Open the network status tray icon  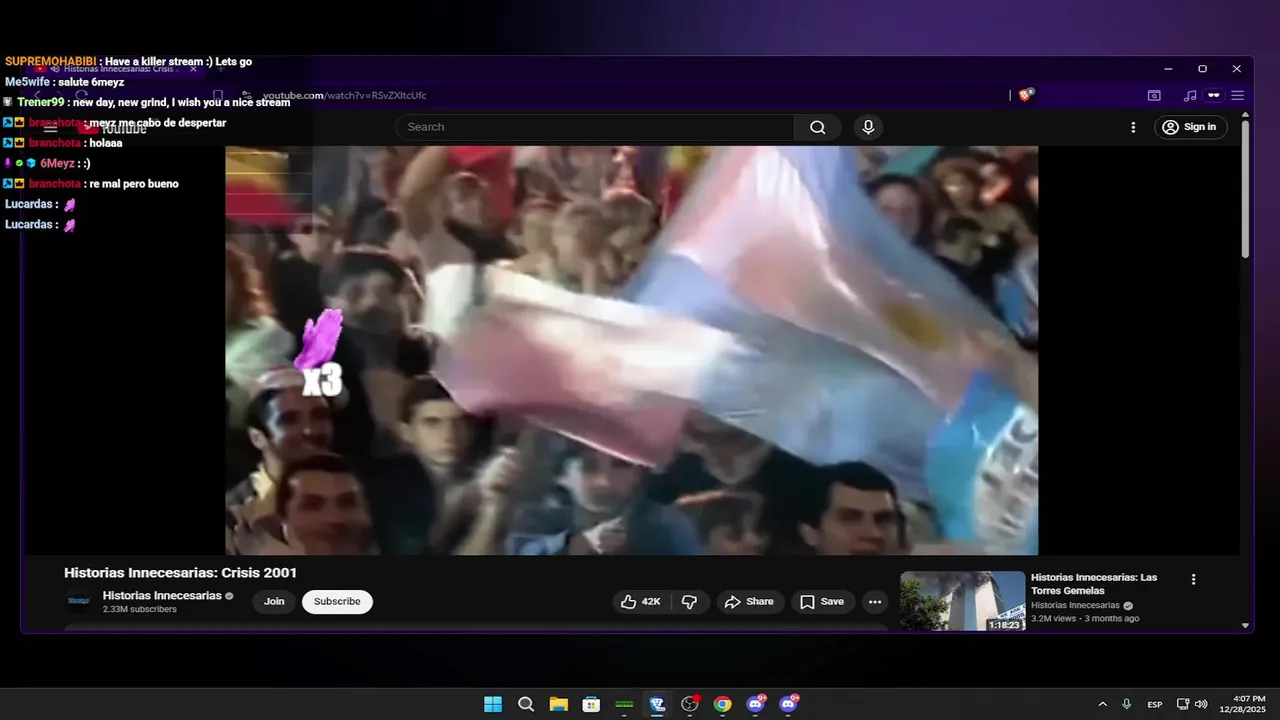pyautogui.click(x=1183, y=704)
